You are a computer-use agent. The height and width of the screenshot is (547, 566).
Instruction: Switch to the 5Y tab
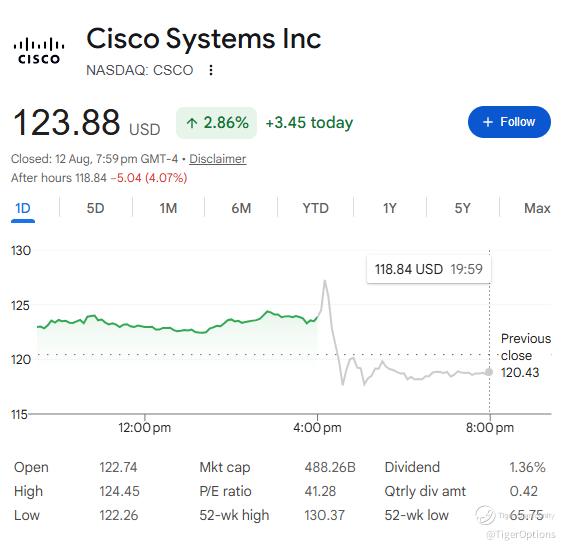[462, 208]
